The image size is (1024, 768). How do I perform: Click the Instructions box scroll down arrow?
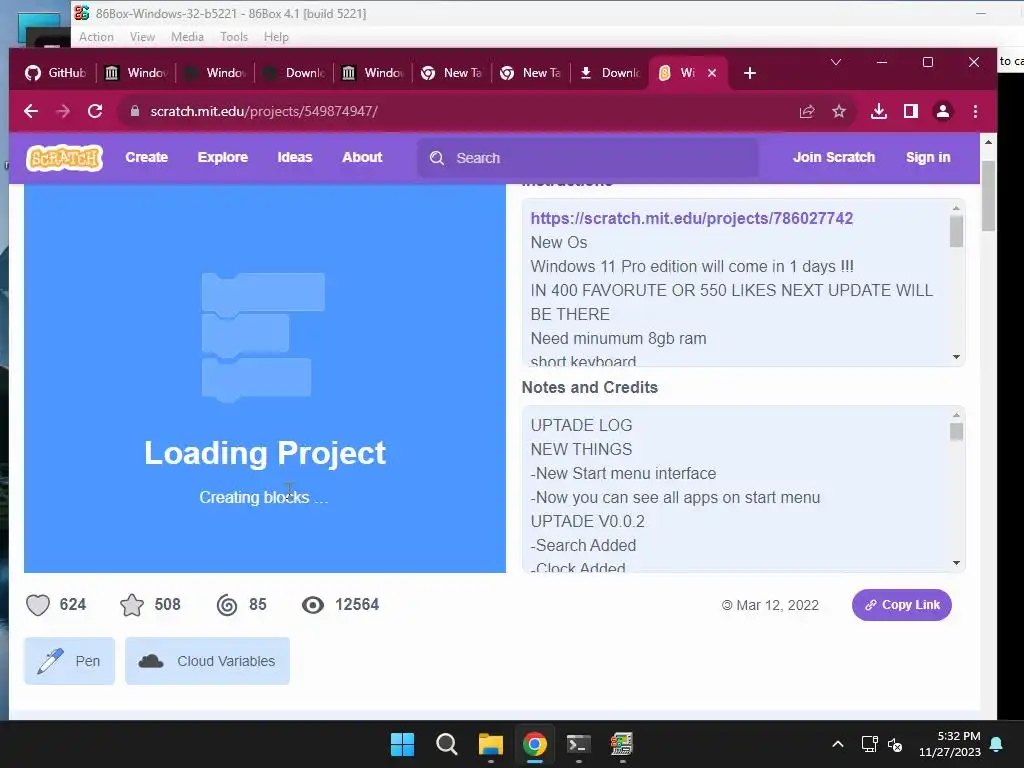point(957,357)
